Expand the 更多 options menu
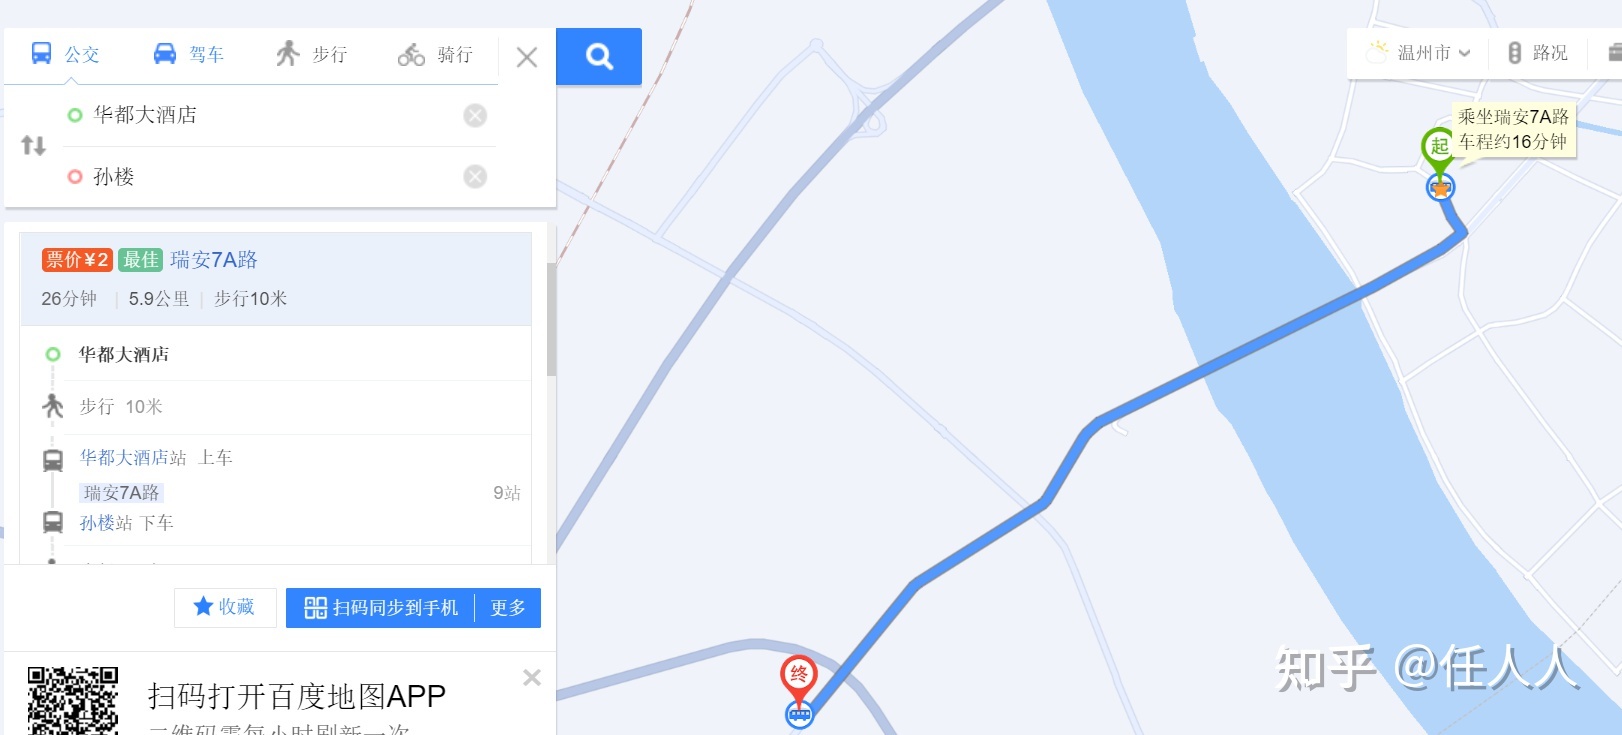Viewport: 1622px width, 735px height. [508, 608]
